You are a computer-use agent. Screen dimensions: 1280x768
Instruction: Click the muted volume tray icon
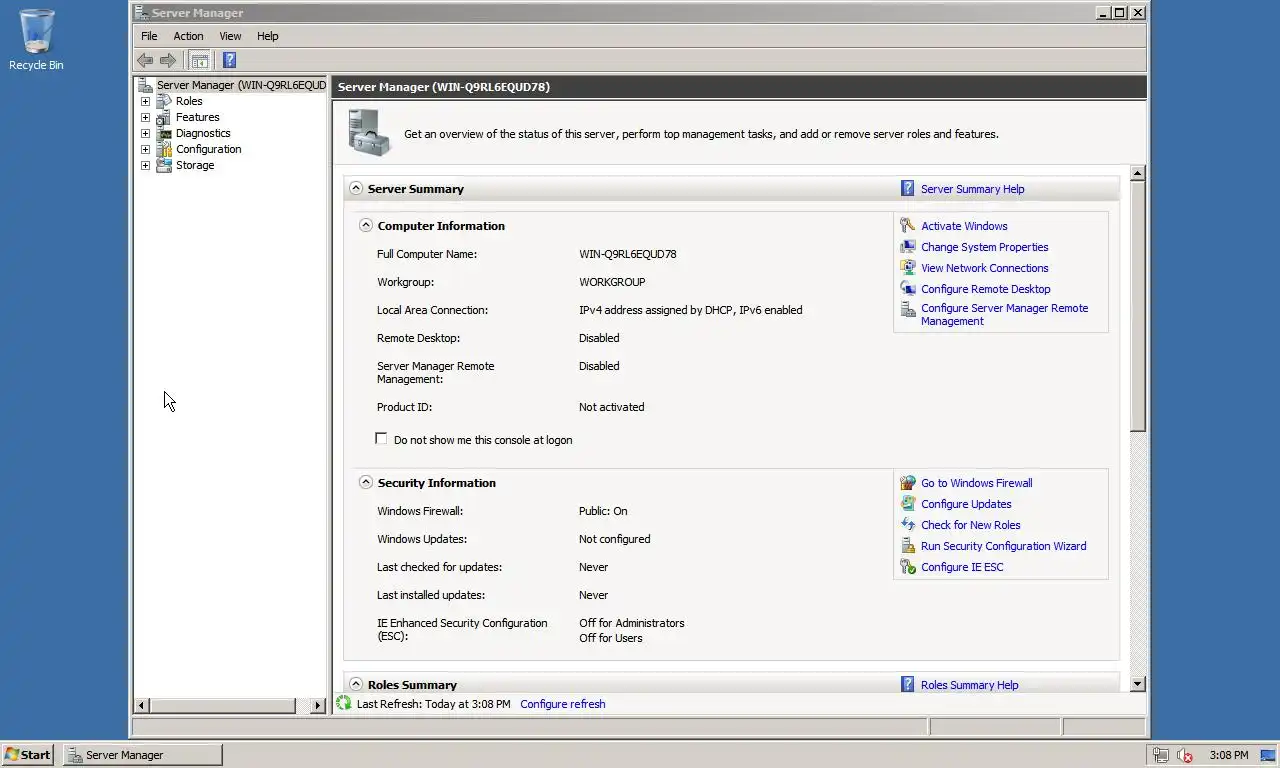click(x=1185, y=755)
